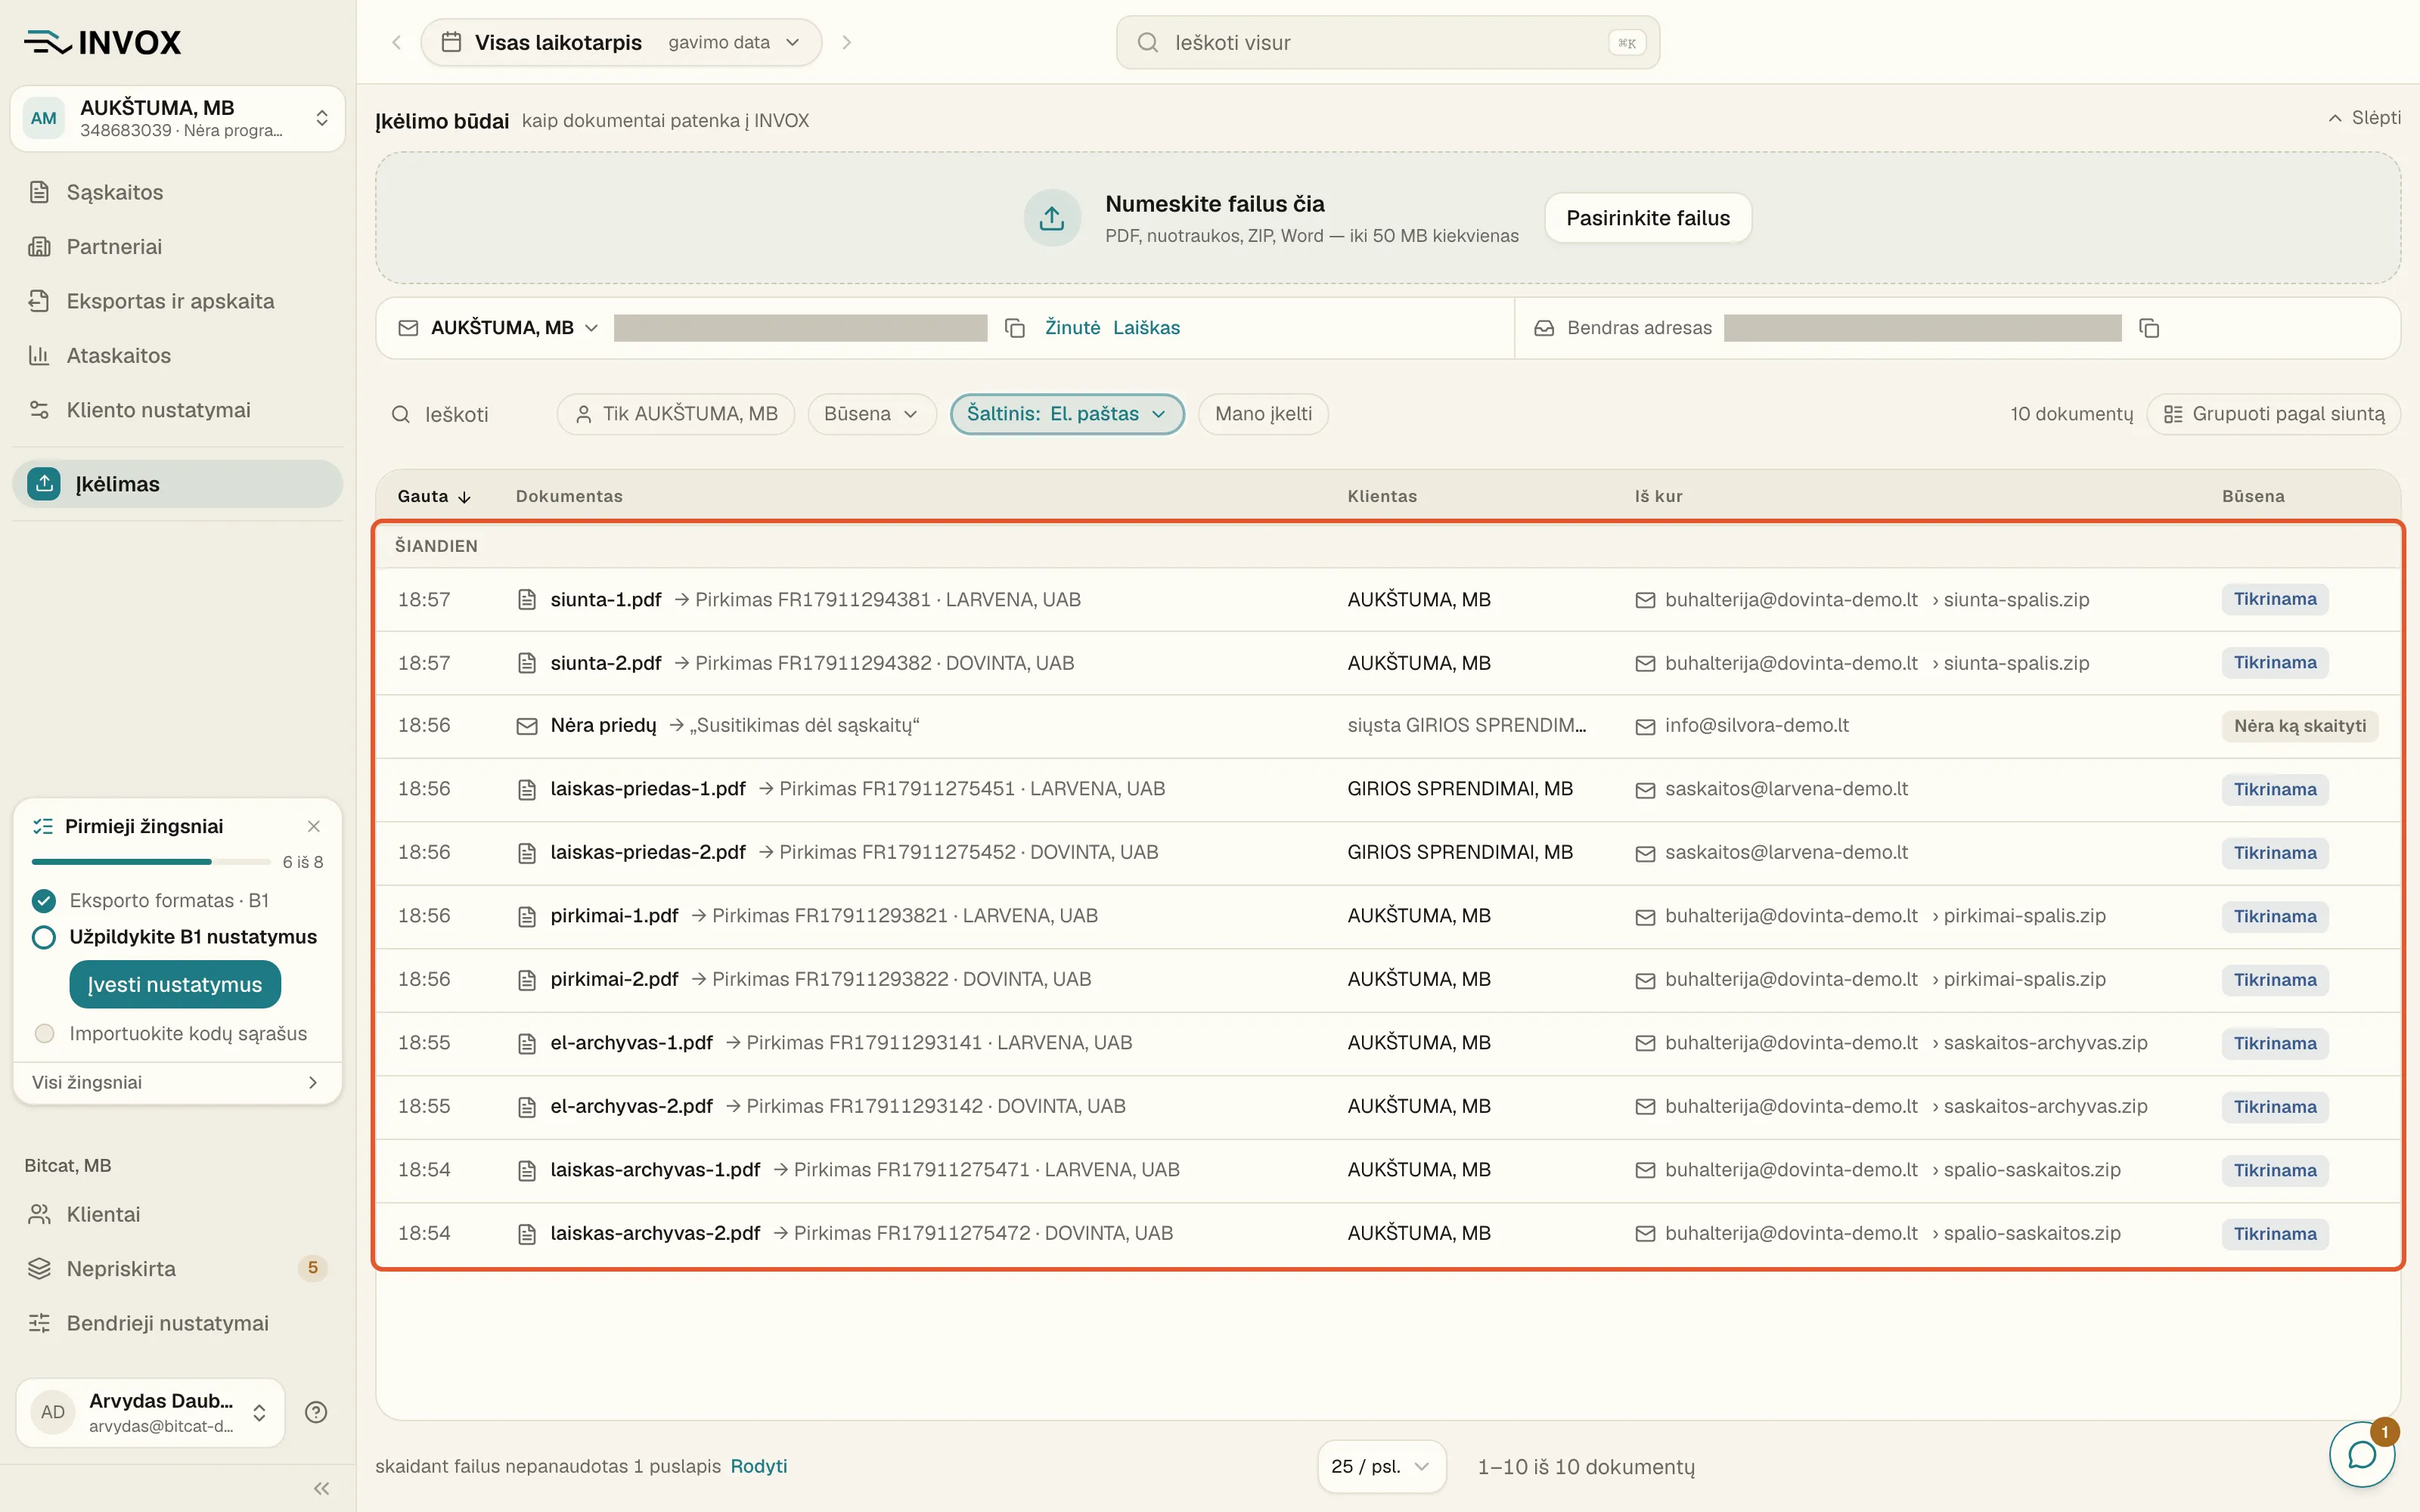The width and height of the screenshot is (2420, 1512).
Task: Toggle Užpildykite B1 nustatymus step circle
Action: (43, 937)
